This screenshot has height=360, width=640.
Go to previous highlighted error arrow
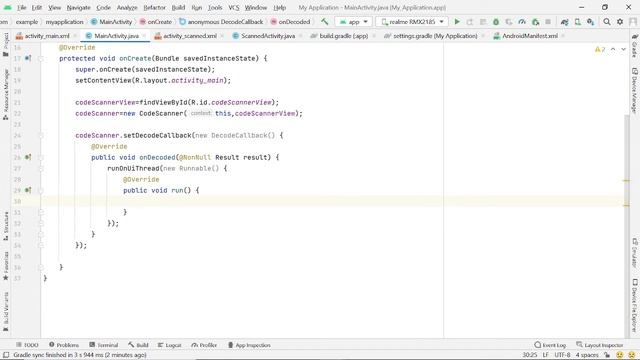(x=613, y=49)
